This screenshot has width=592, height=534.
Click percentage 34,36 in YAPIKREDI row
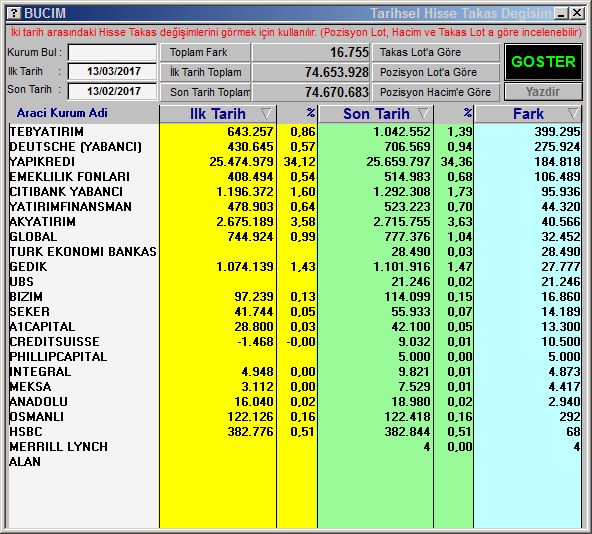[456, 162]
